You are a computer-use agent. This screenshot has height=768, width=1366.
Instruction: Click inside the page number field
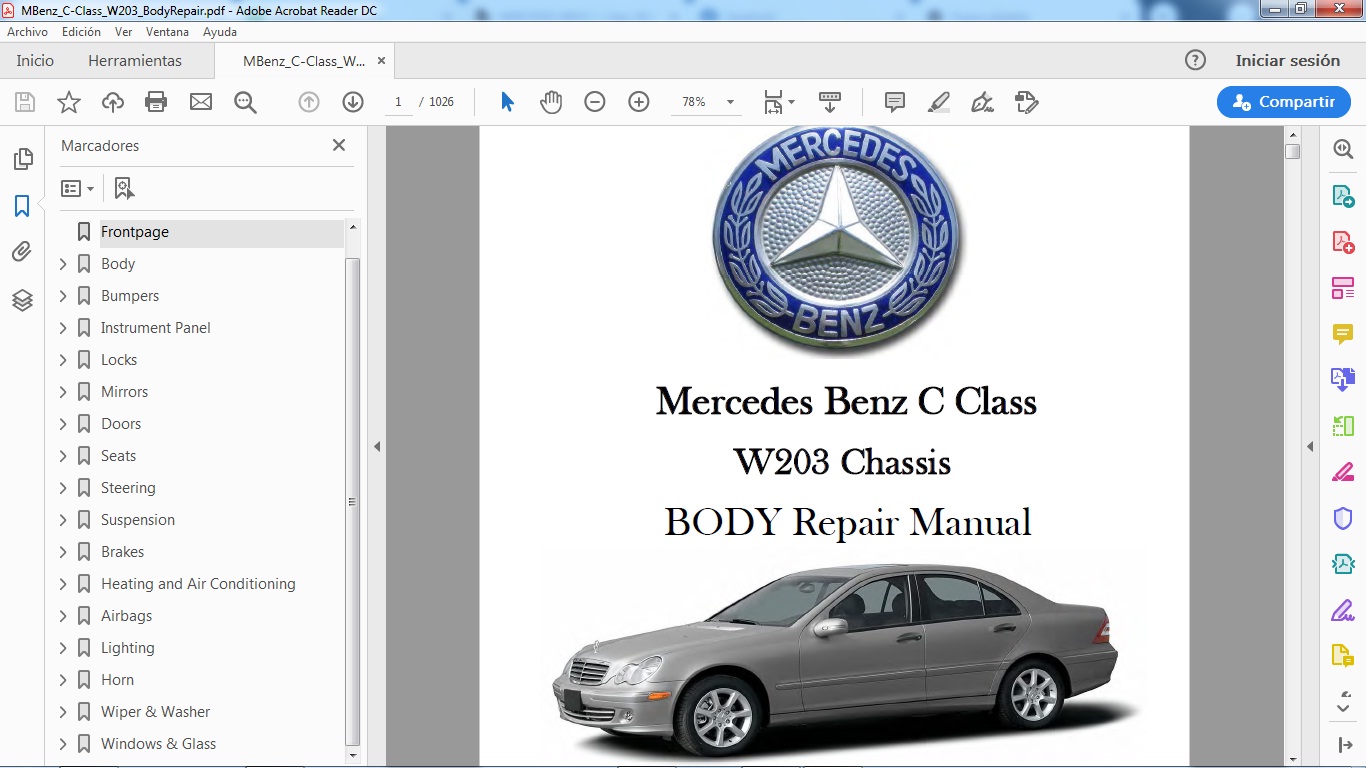point(396,101)
